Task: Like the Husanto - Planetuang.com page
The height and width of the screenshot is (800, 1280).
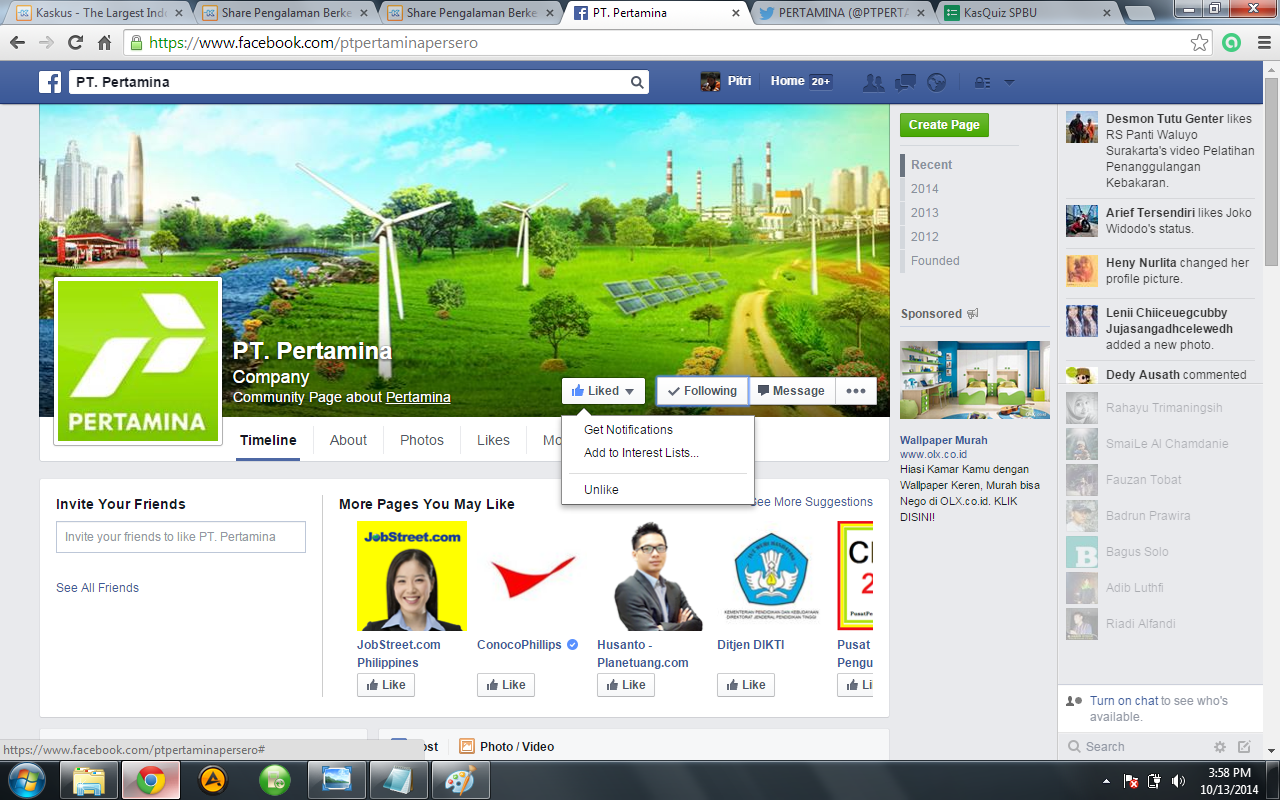Action: click(x=626, y=685)
